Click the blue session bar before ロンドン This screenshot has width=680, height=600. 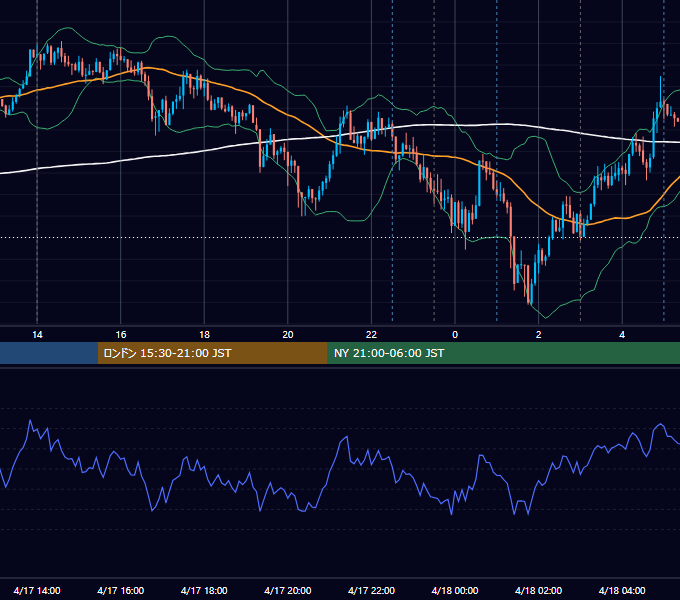(x=49, y=353)
